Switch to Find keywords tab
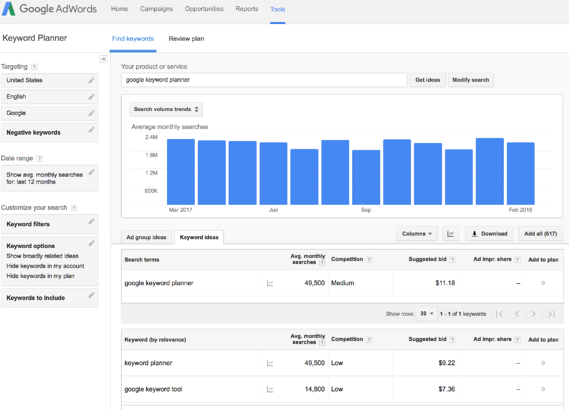This screenshot has width=569, height=410. [133, 38]
